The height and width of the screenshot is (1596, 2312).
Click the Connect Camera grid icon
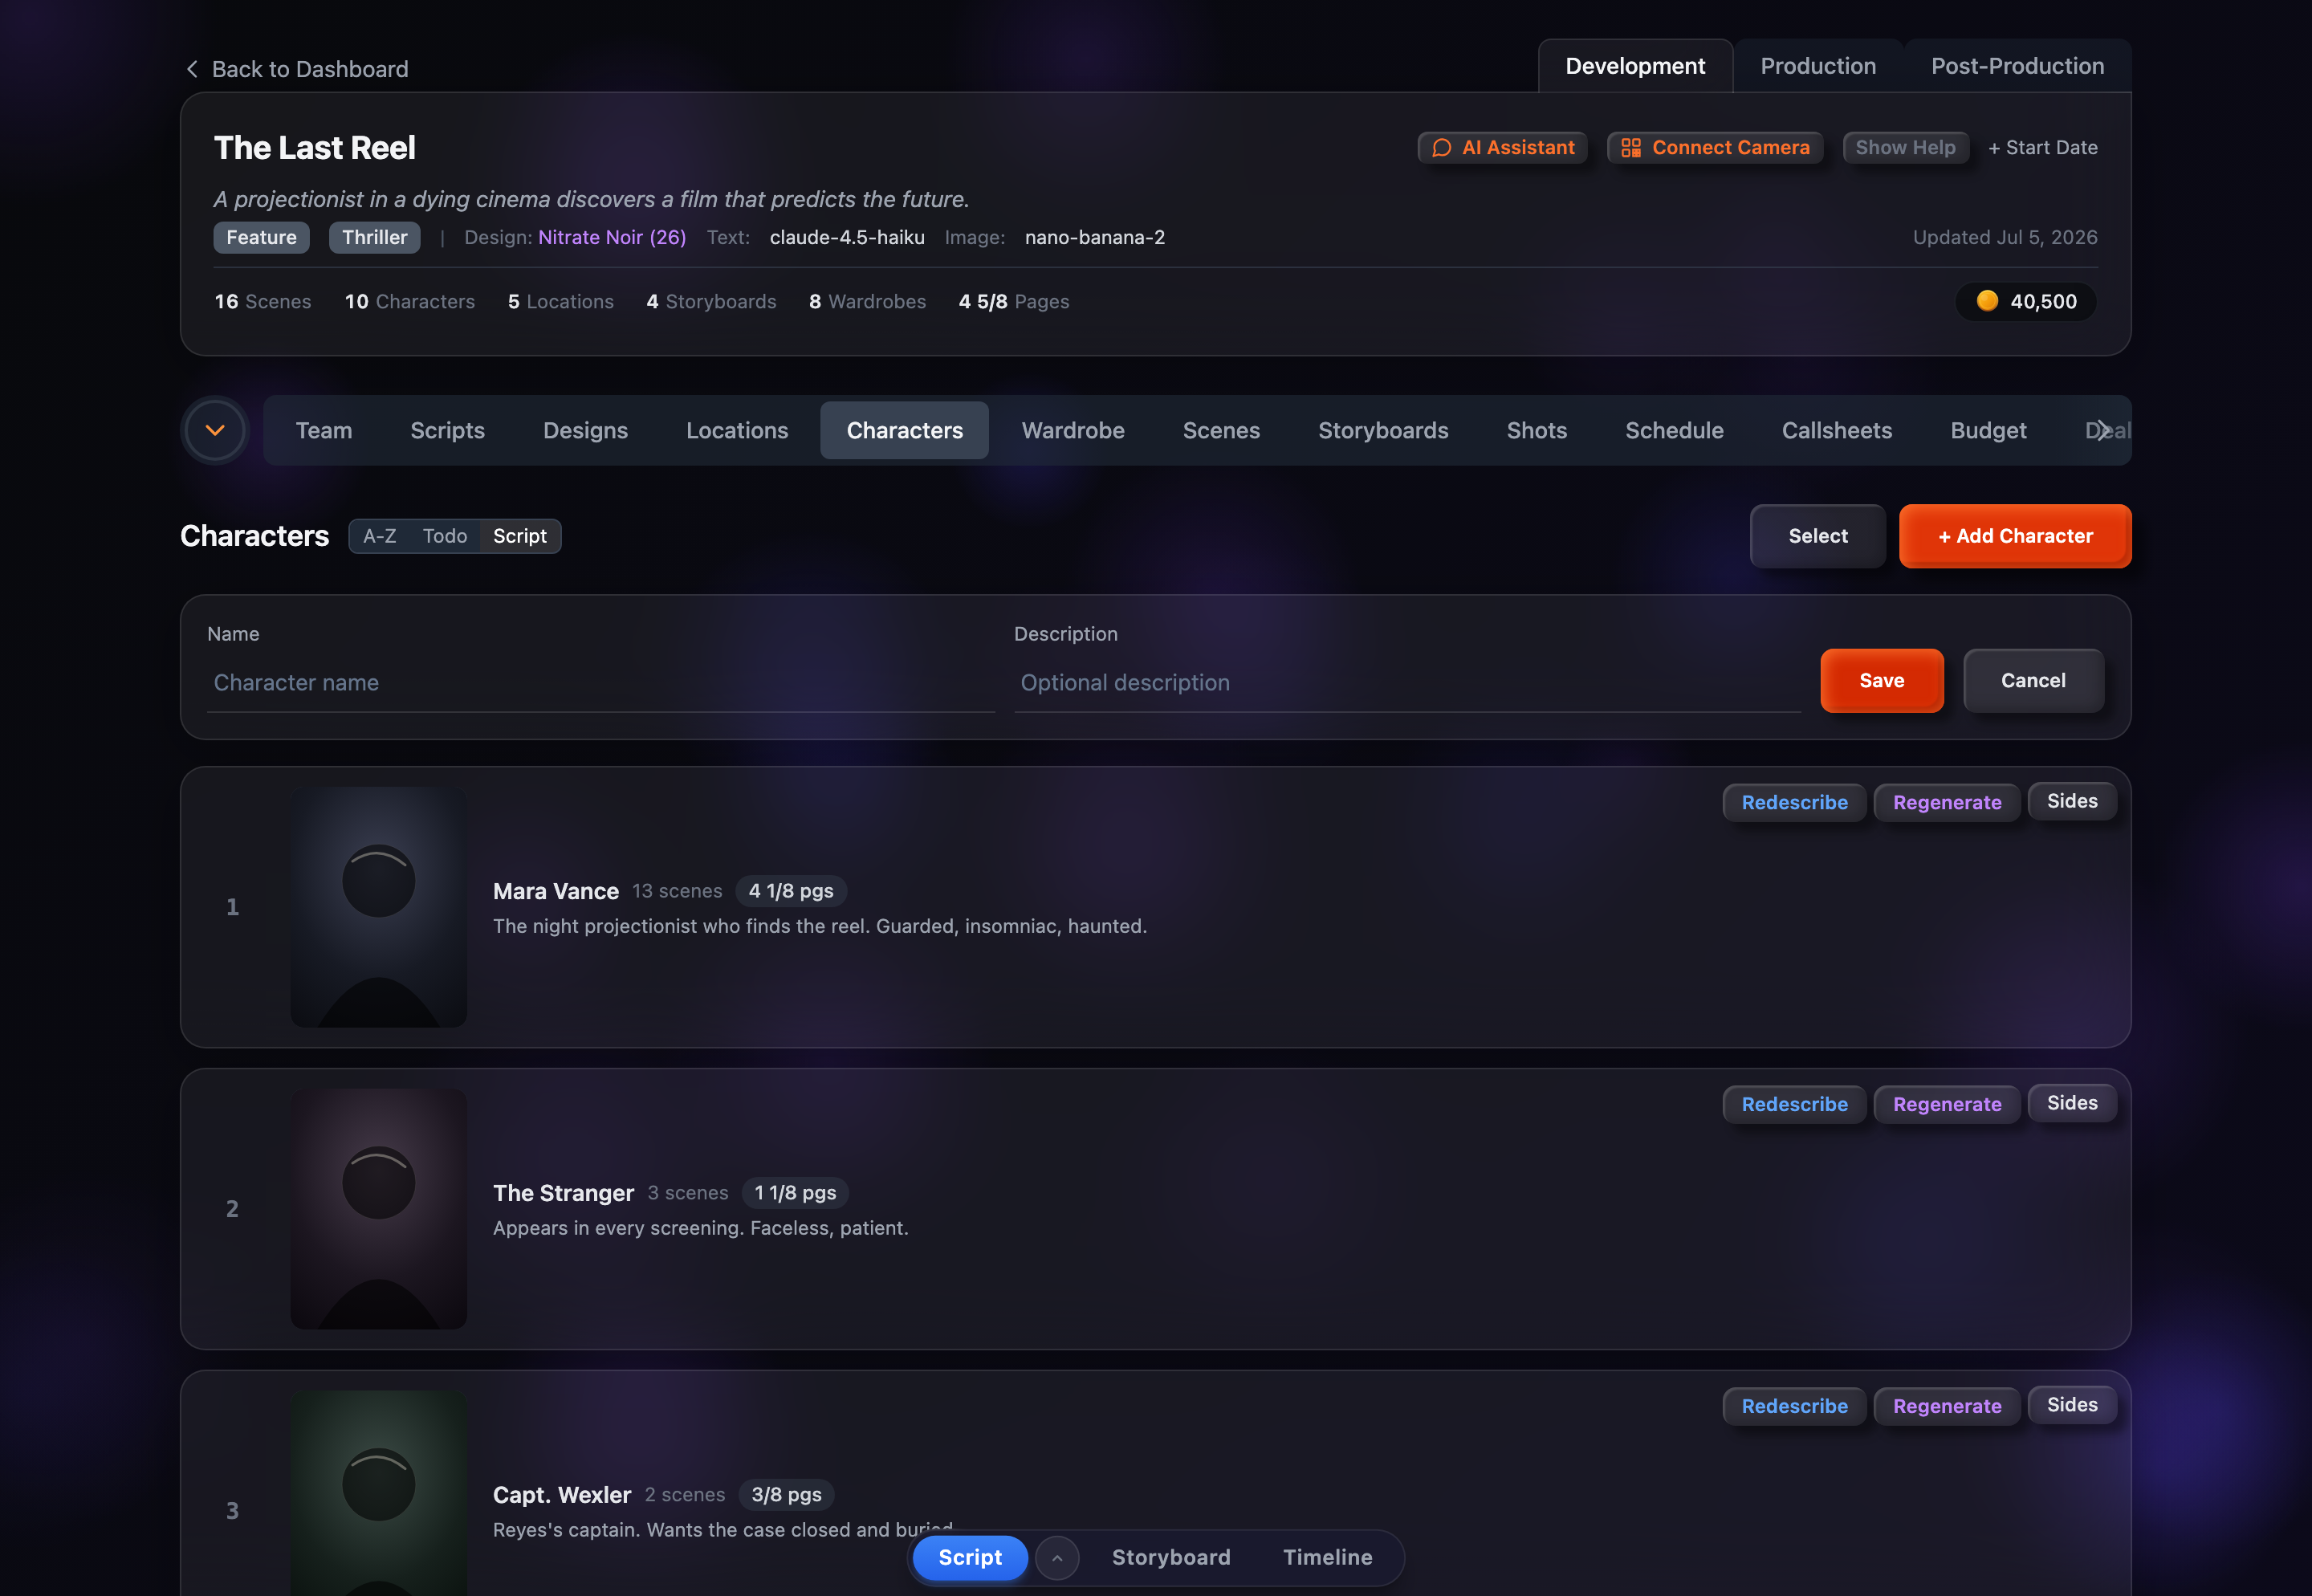click(x=1631, y=148)
